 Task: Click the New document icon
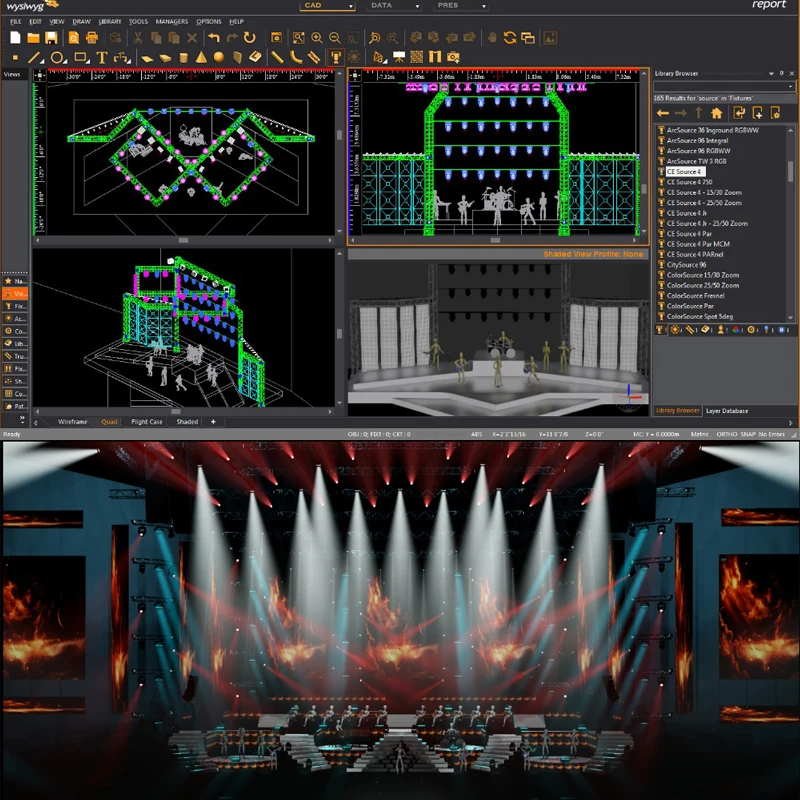coord(15,38)
